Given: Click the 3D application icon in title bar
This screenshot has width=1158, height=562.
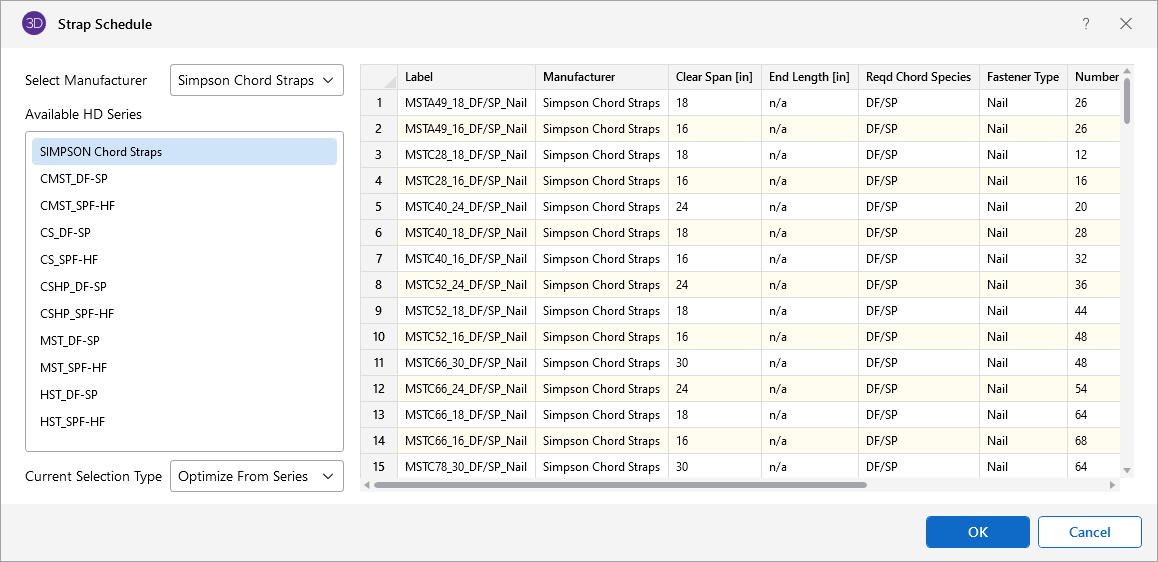Looking at the screenshot, I should (34, 24).
